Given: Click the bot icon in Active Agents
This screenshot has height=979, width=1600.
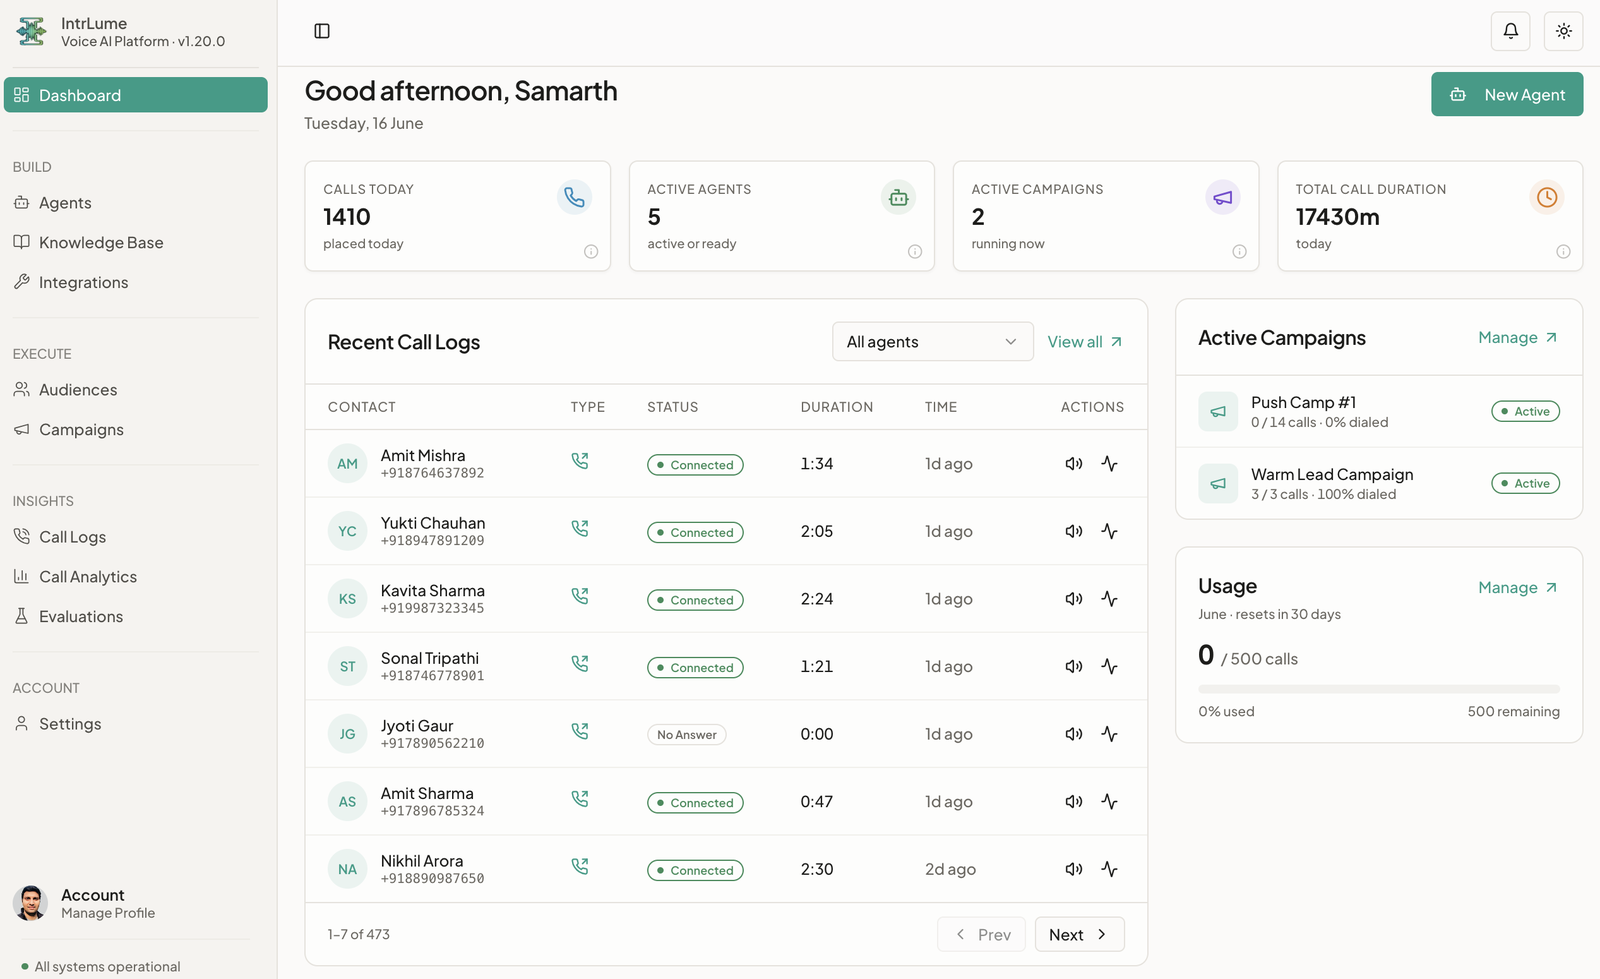Looking at the screenshot, I should (898, 197).
